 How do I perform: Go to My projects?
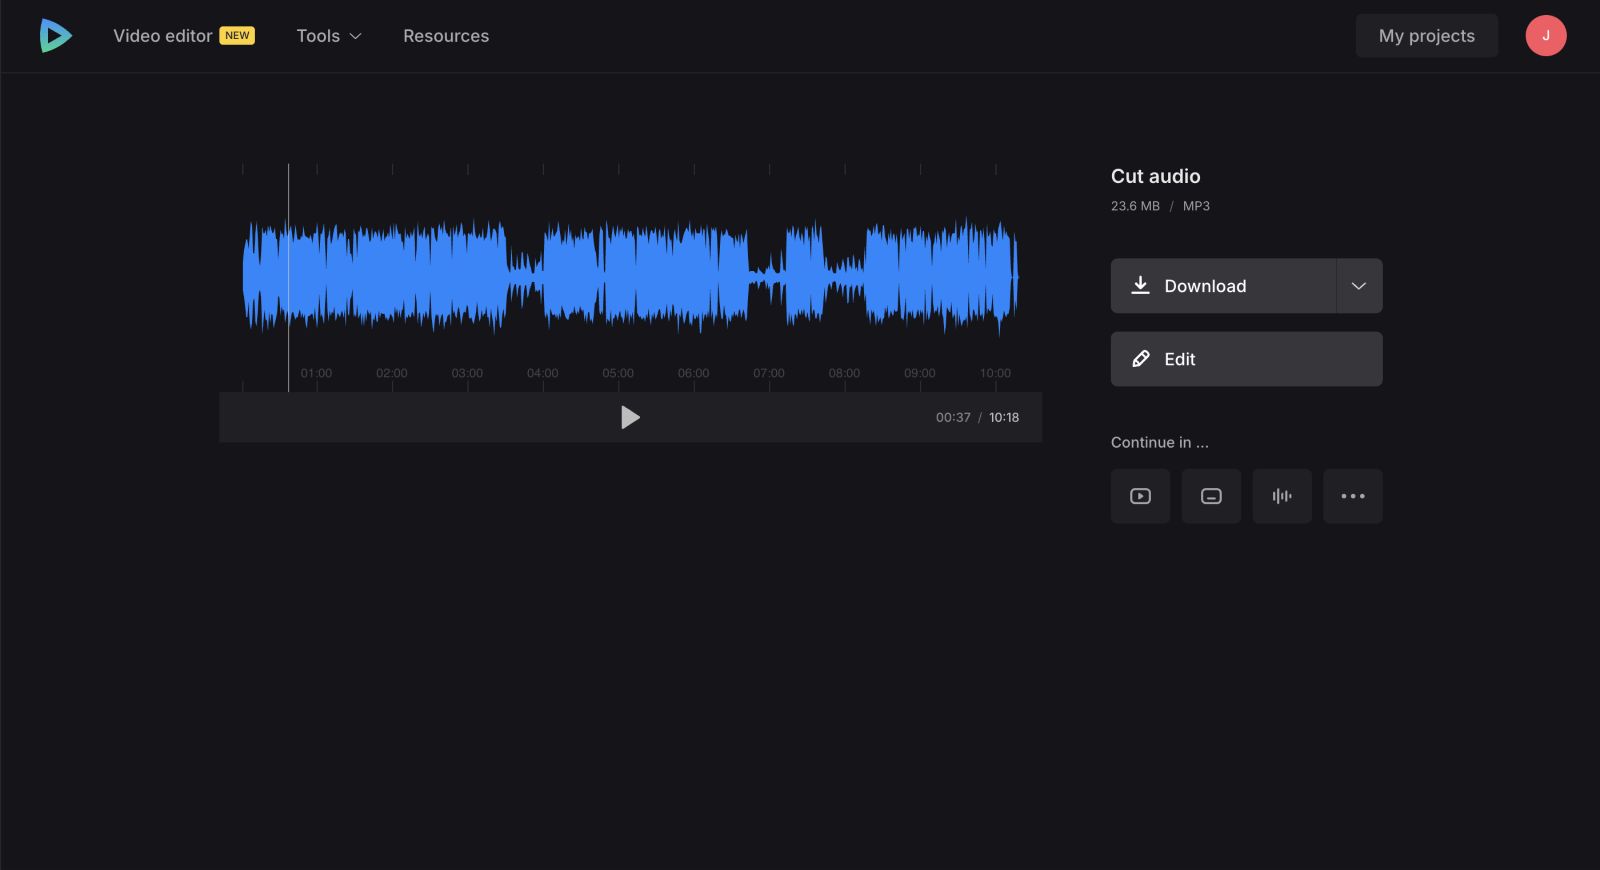[1427, 36]
